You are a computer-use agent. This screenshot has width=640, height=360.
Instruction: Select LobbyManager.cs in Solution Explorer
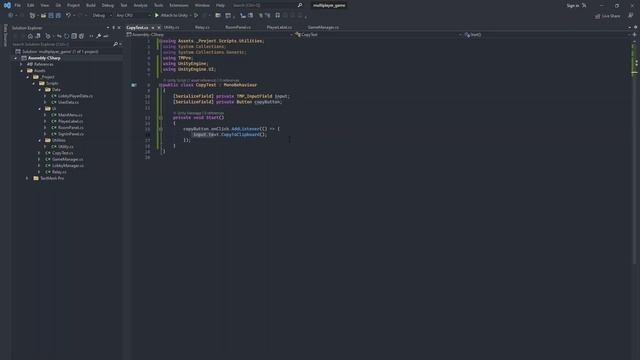click(68, 165)
